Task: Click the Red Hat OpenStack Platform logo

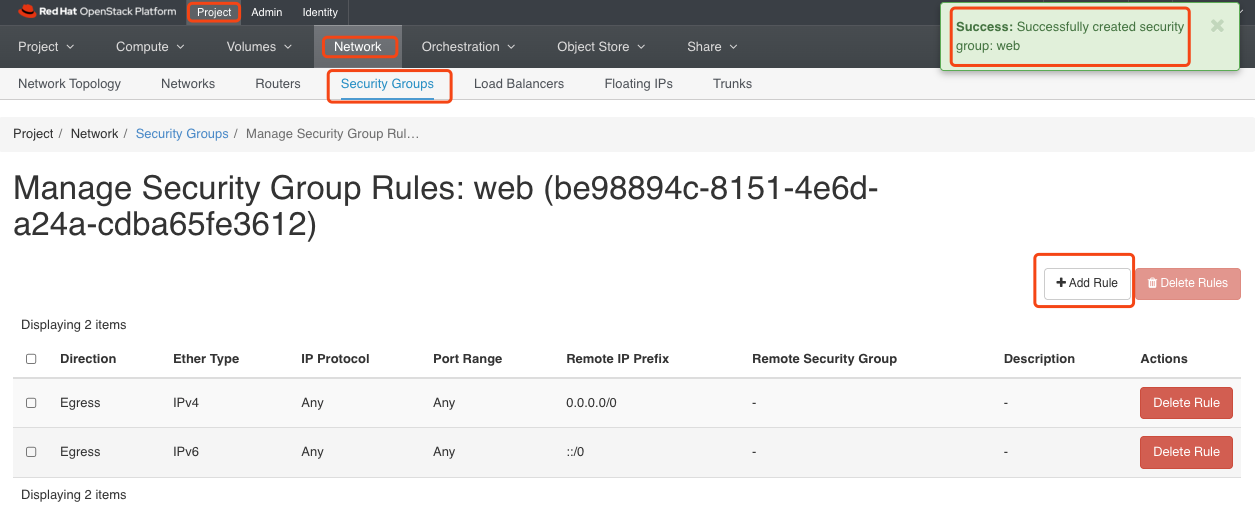Action: click(97, 12)
